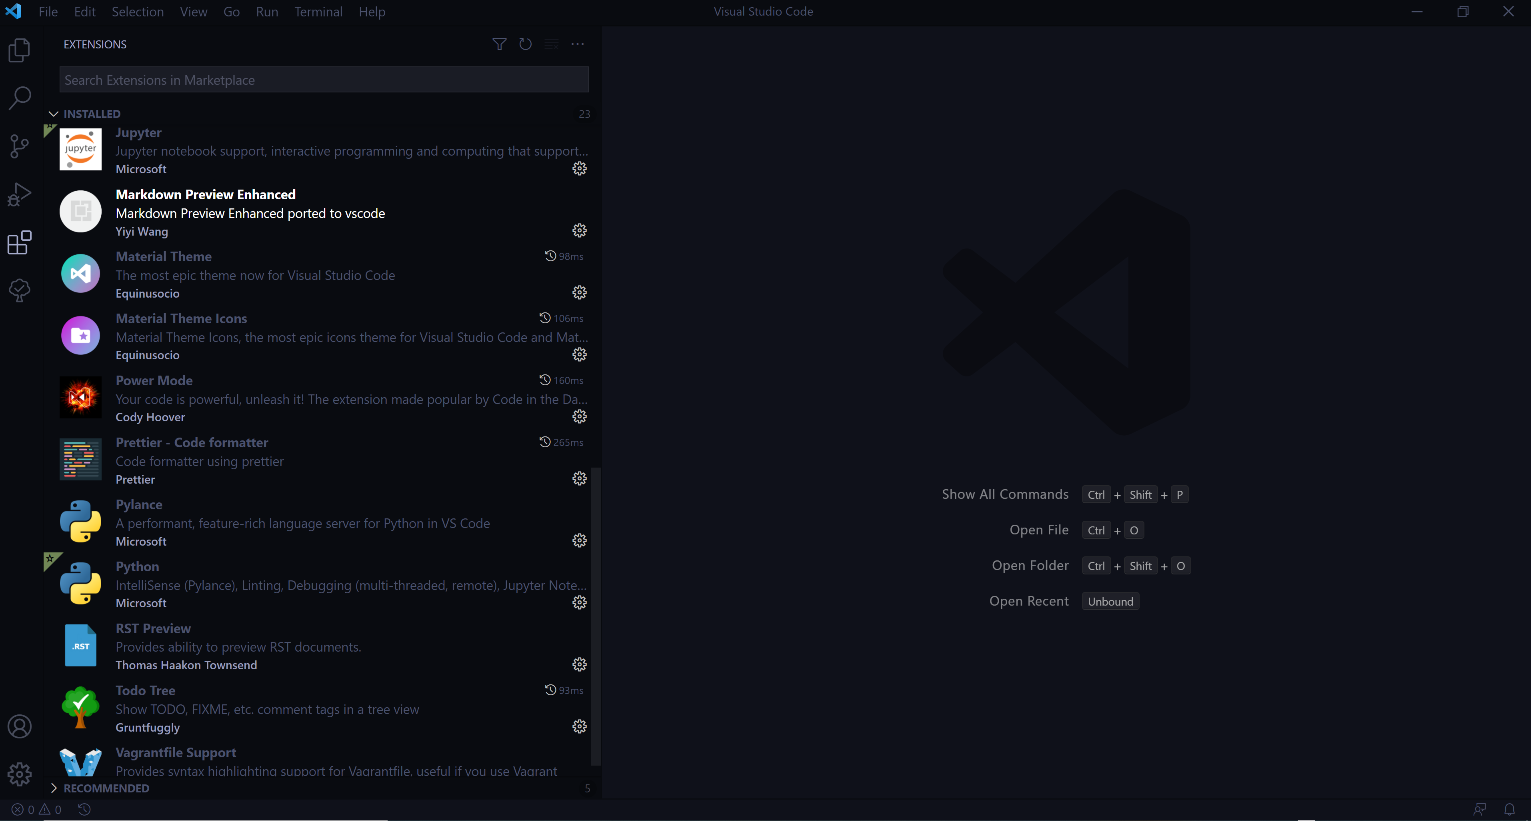
Task: Open Source Control view
Action: point(19,146)
